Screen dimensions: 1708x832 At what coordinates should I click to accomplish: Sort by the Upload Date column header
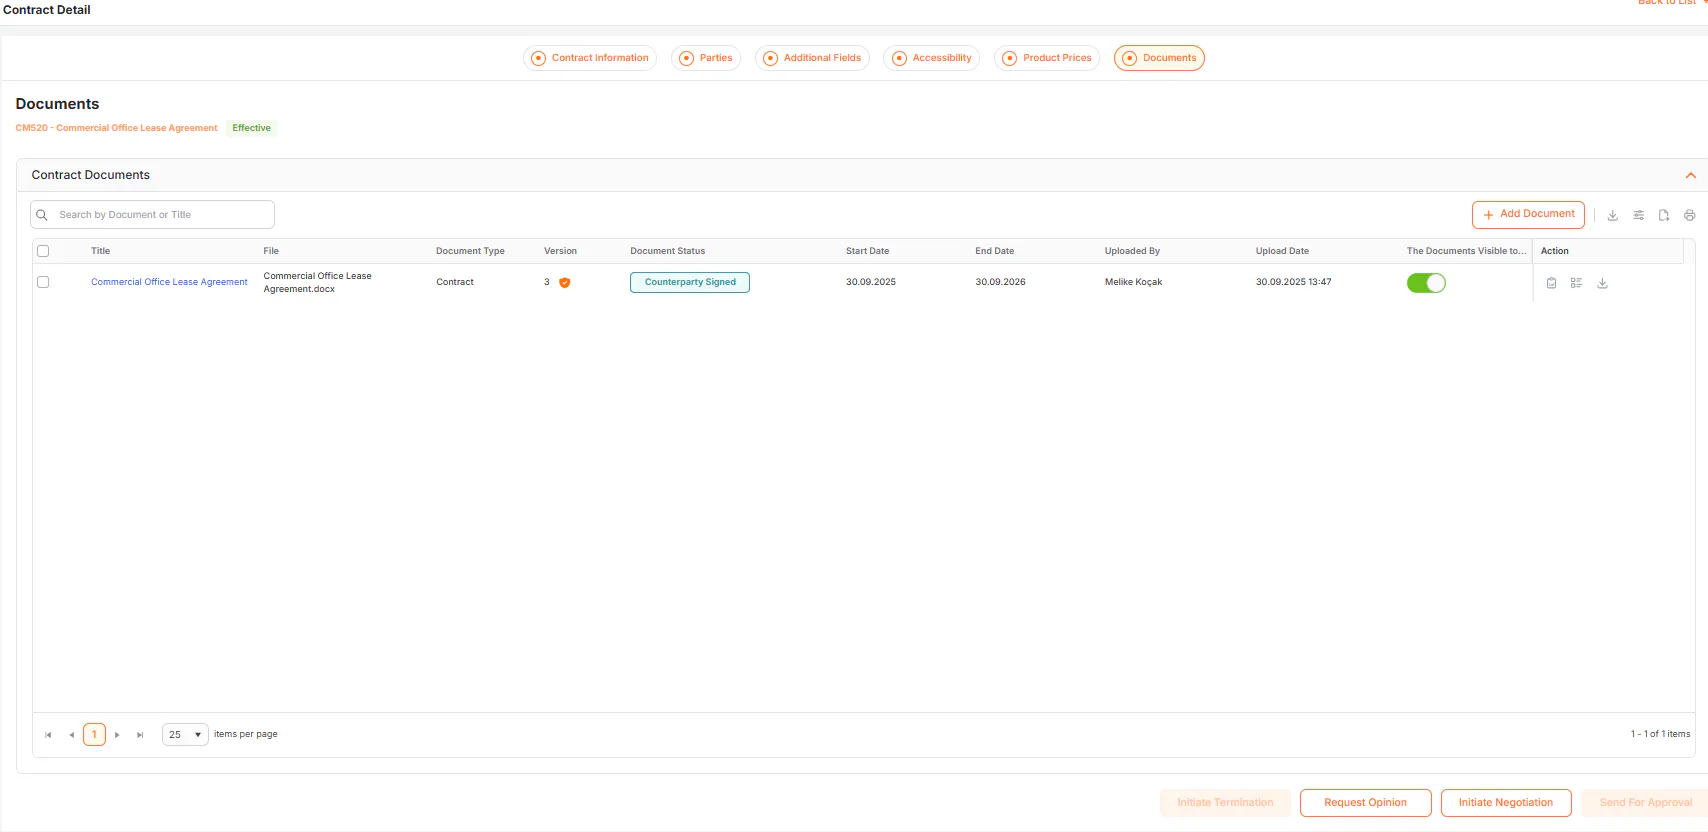point(1282,251)
